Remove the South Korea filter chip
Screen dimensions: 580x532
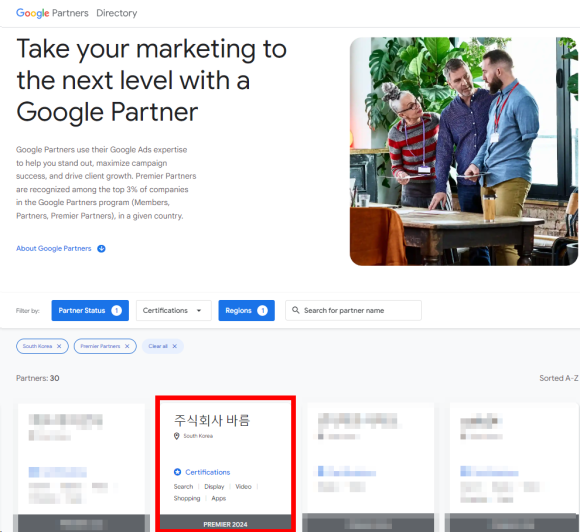pos(59,346)
